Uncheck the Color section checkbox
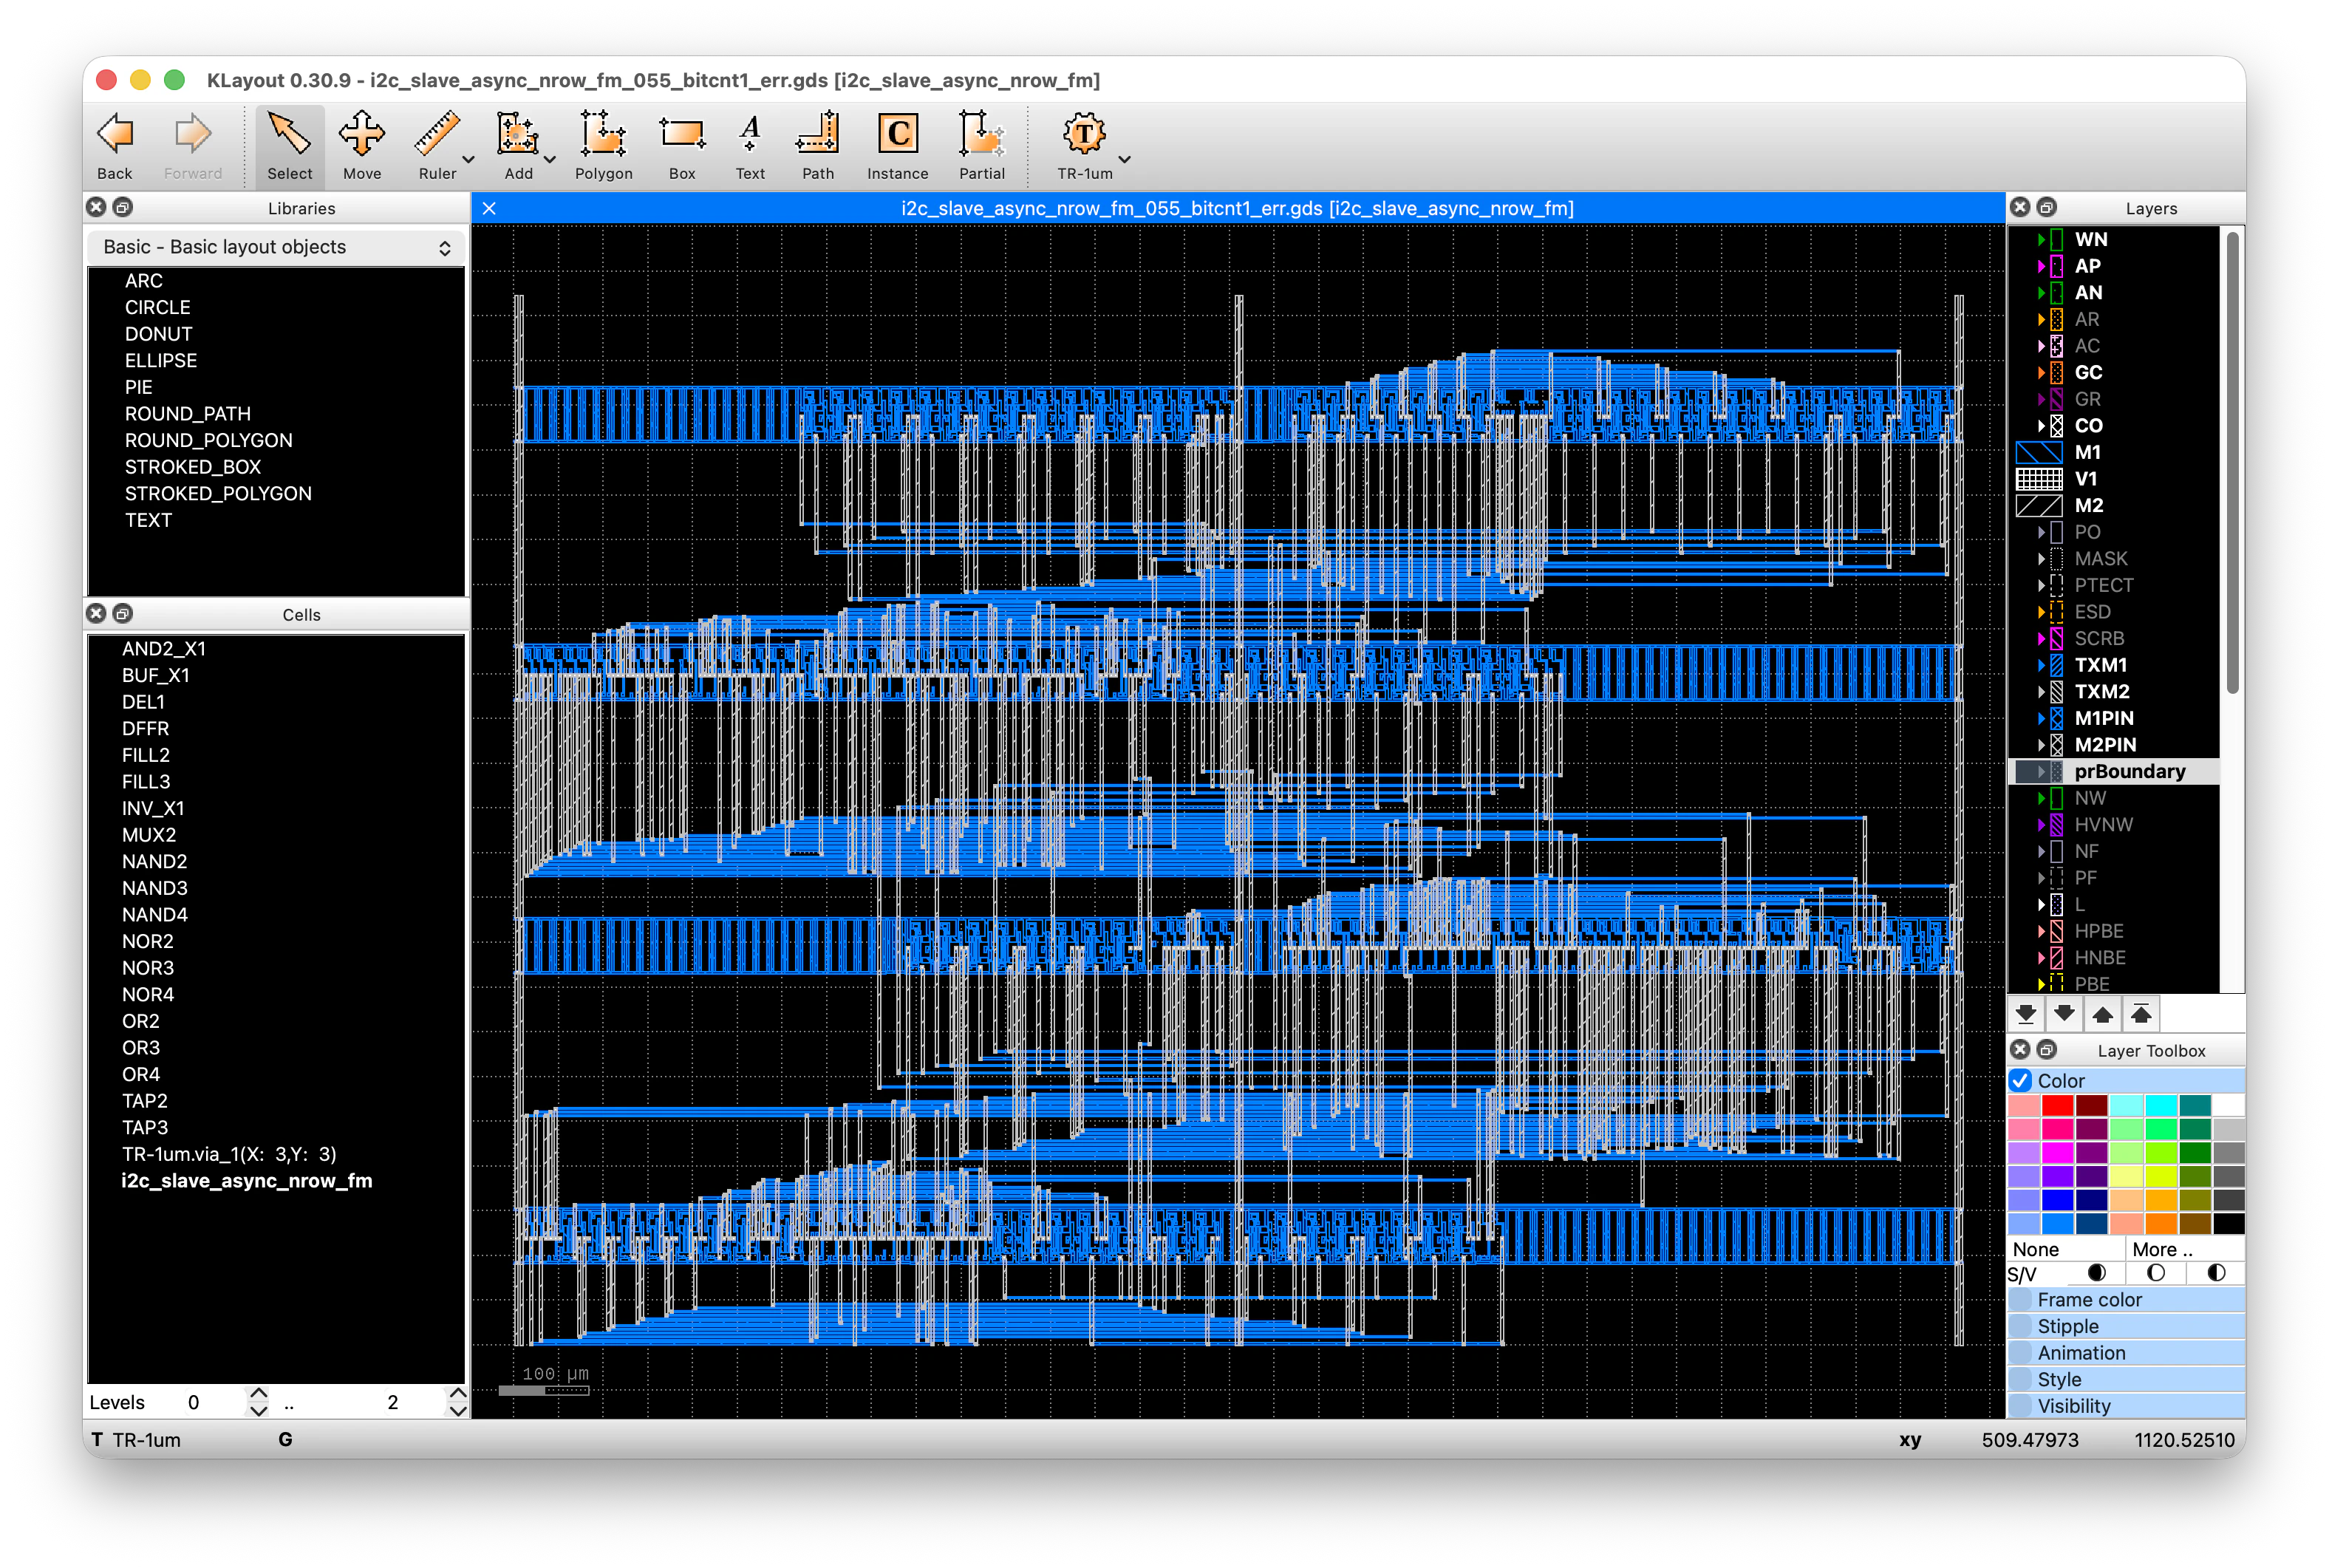 pyautogui.click(x=2021, y=1080)
